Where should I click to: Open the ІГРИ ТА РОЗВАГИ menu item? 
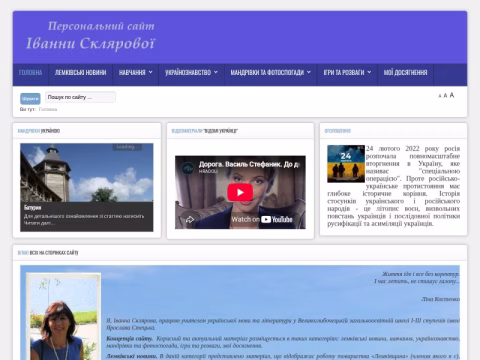coord(344,72)
